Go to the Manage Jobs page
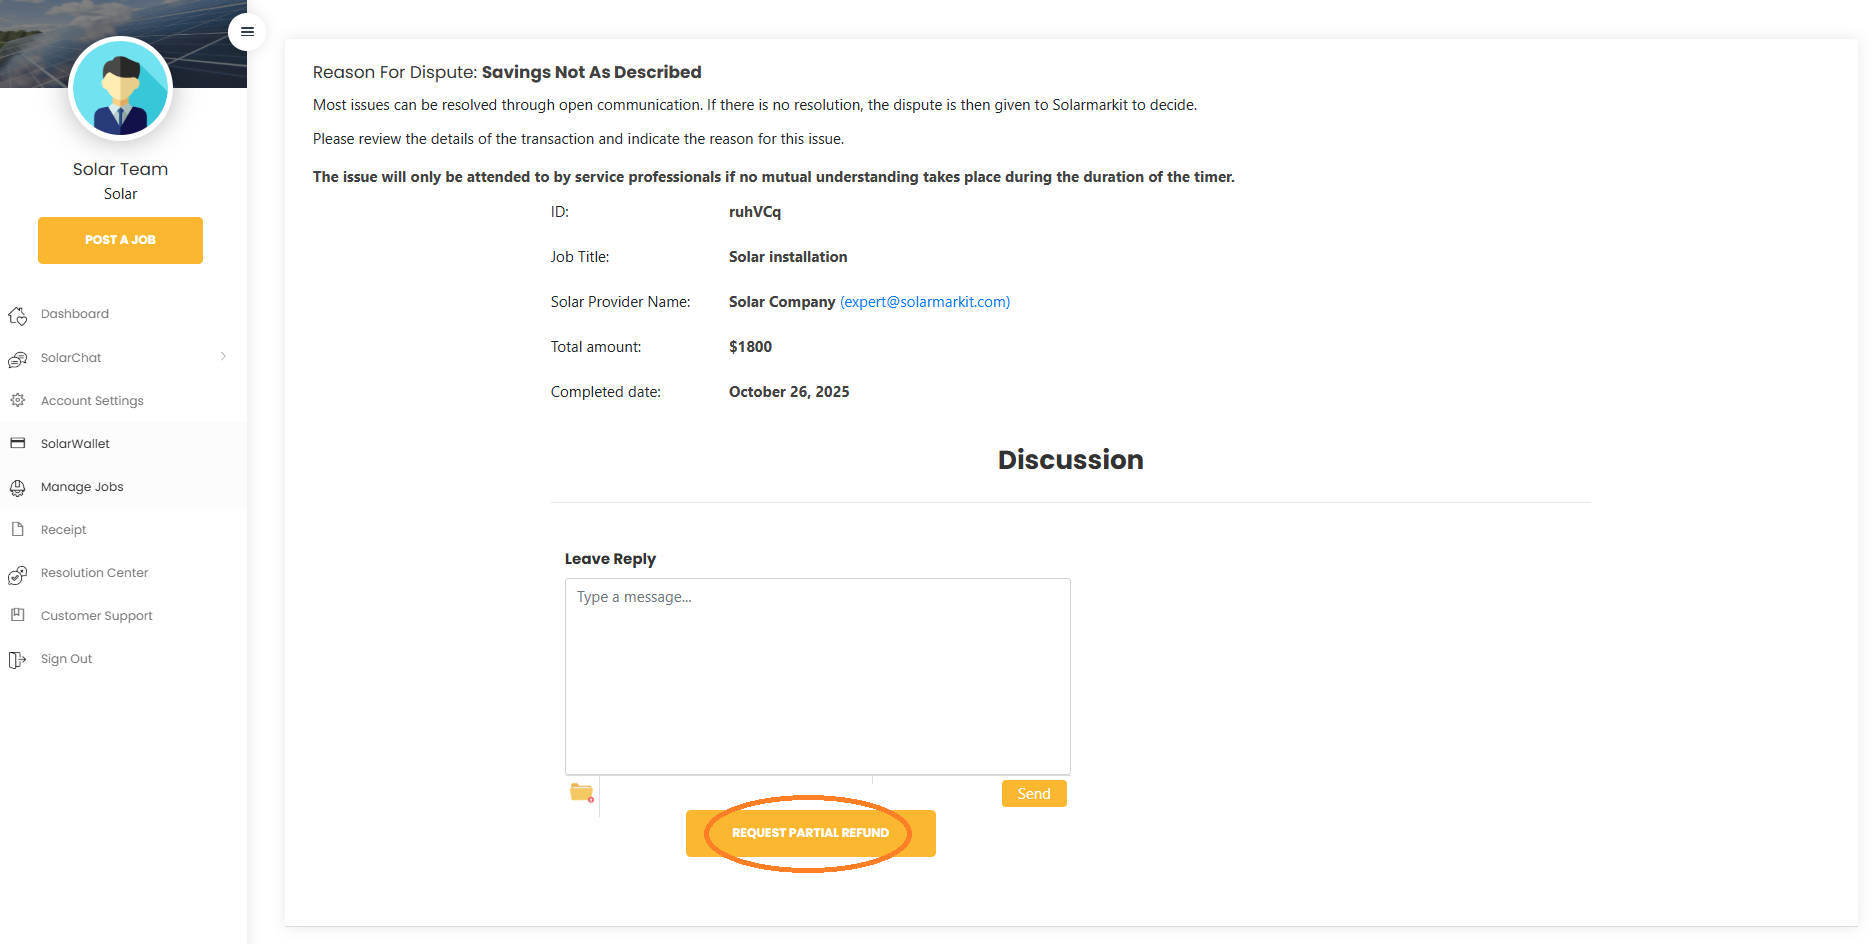The image size is (1876, 944). pos(82,487)
